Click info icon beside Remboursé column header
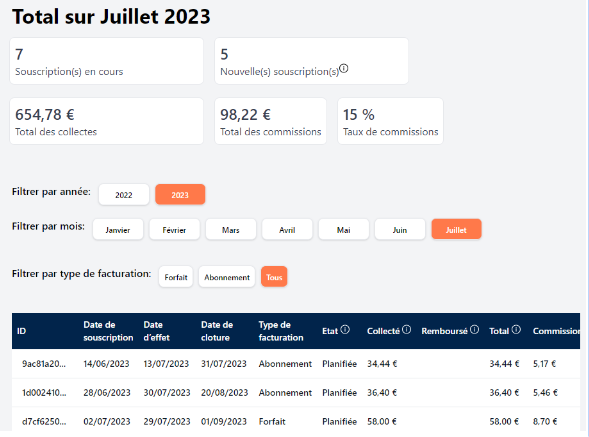The image size is (589, 437). click(x=474, y=330)
